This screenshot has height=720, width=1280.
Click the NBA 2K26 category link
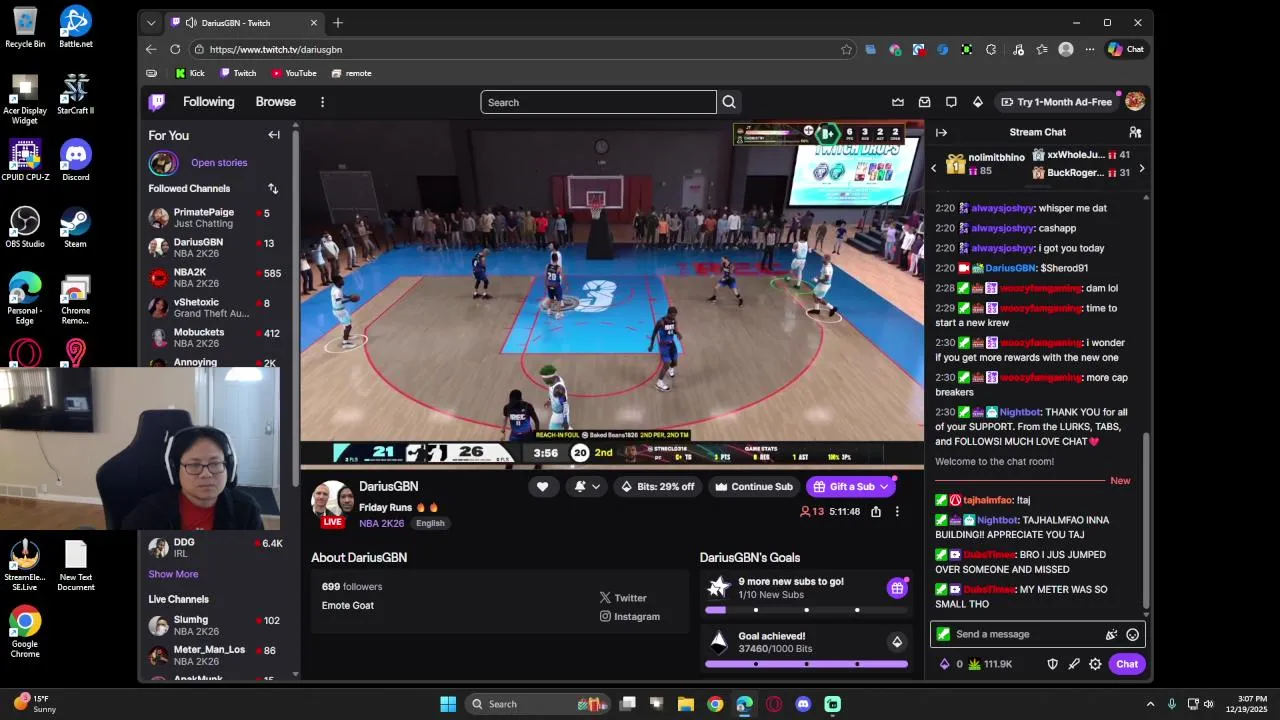pyautogui.click(x=382, y=523)
